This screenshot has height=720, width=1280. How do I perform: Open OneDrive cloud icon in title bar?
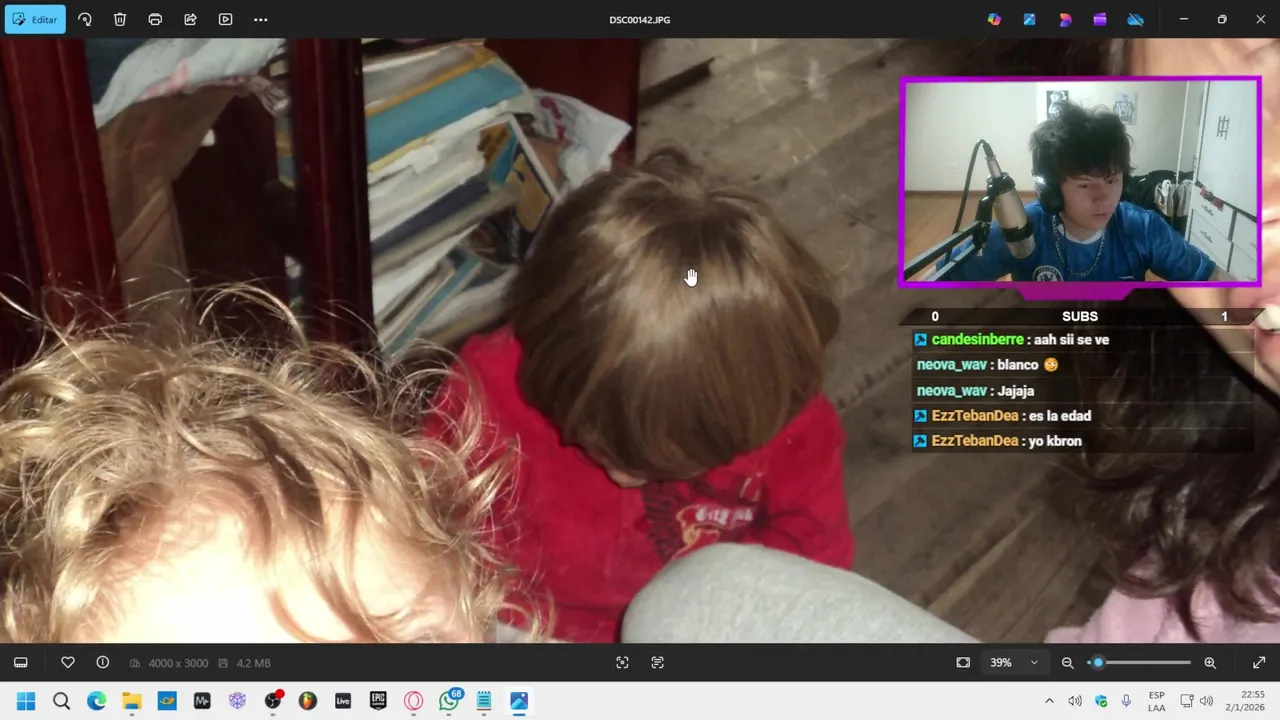tap(1135, 19)
